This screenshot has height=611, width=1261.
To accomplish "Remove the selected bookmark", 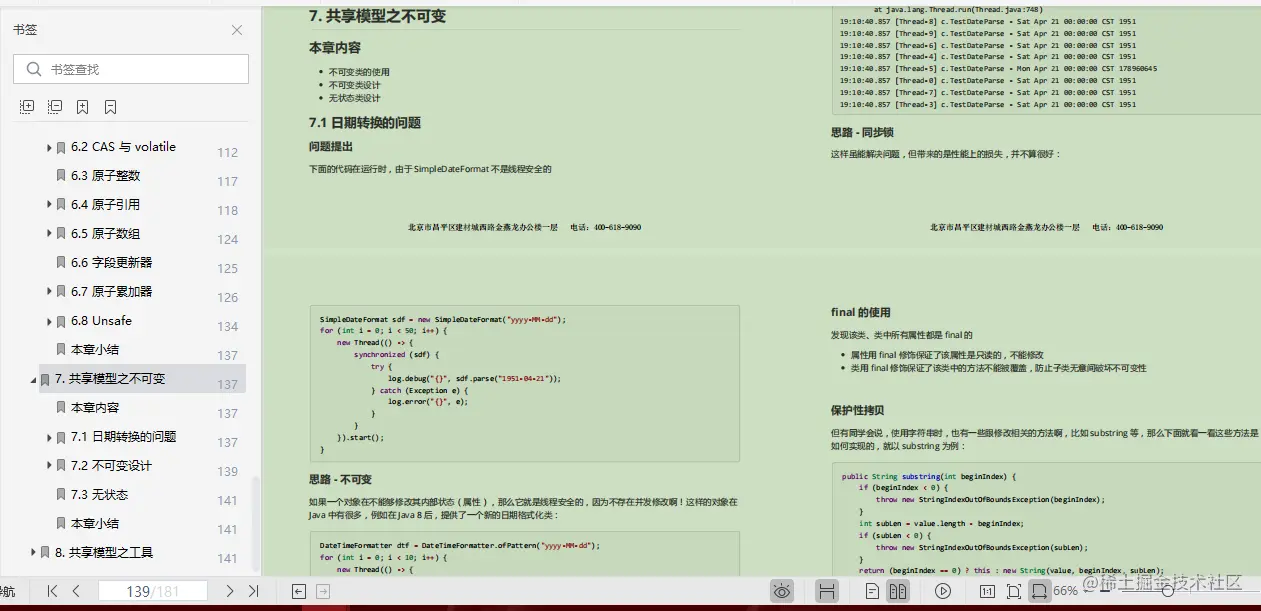I will pos(111,106).
